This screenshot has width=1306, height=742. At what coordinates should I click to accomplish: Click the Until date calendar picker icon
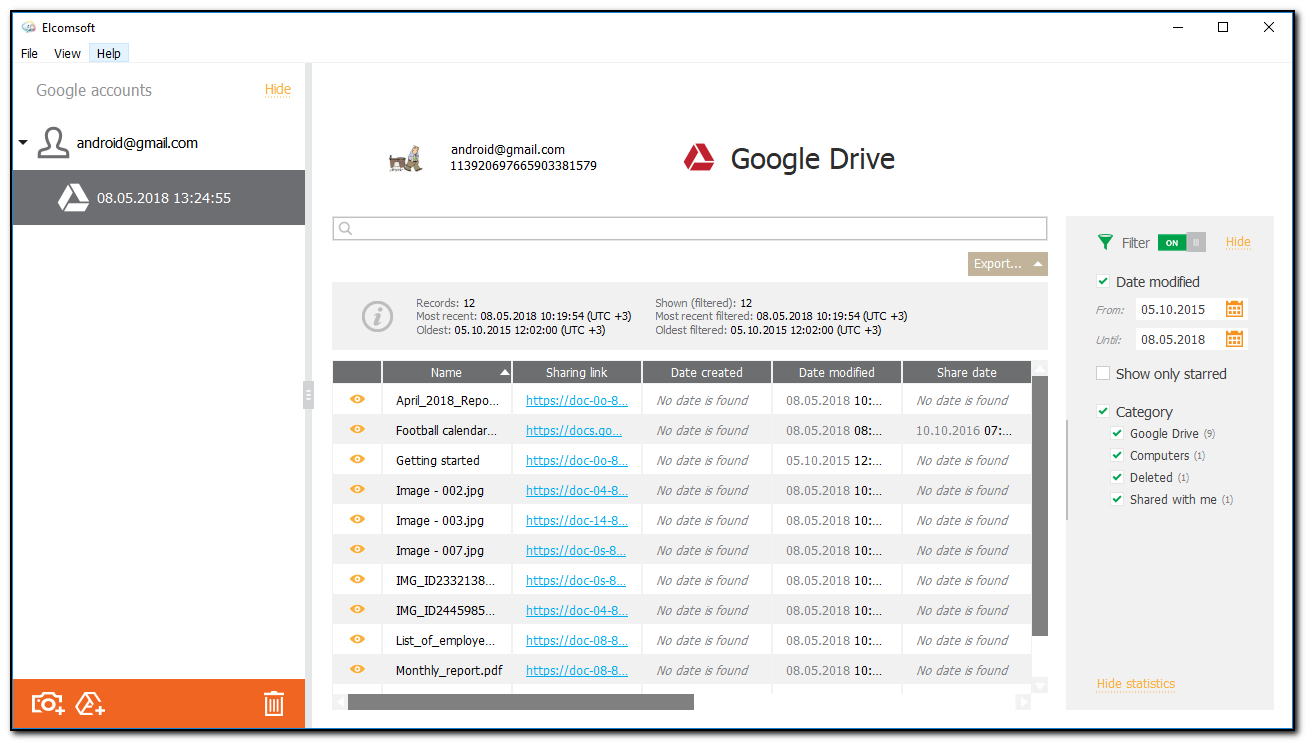coord(1234,339)
